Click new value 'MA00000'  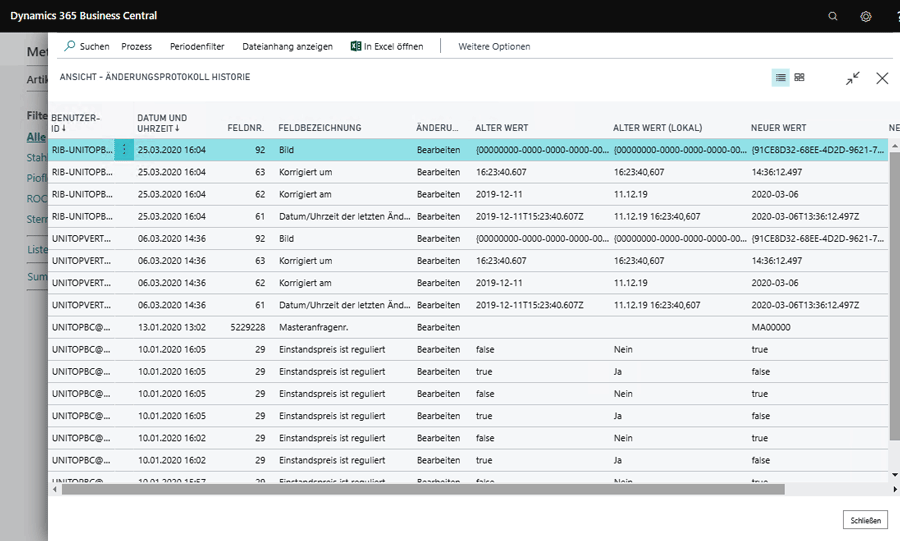pyautogui.click(x=771, y=327)
